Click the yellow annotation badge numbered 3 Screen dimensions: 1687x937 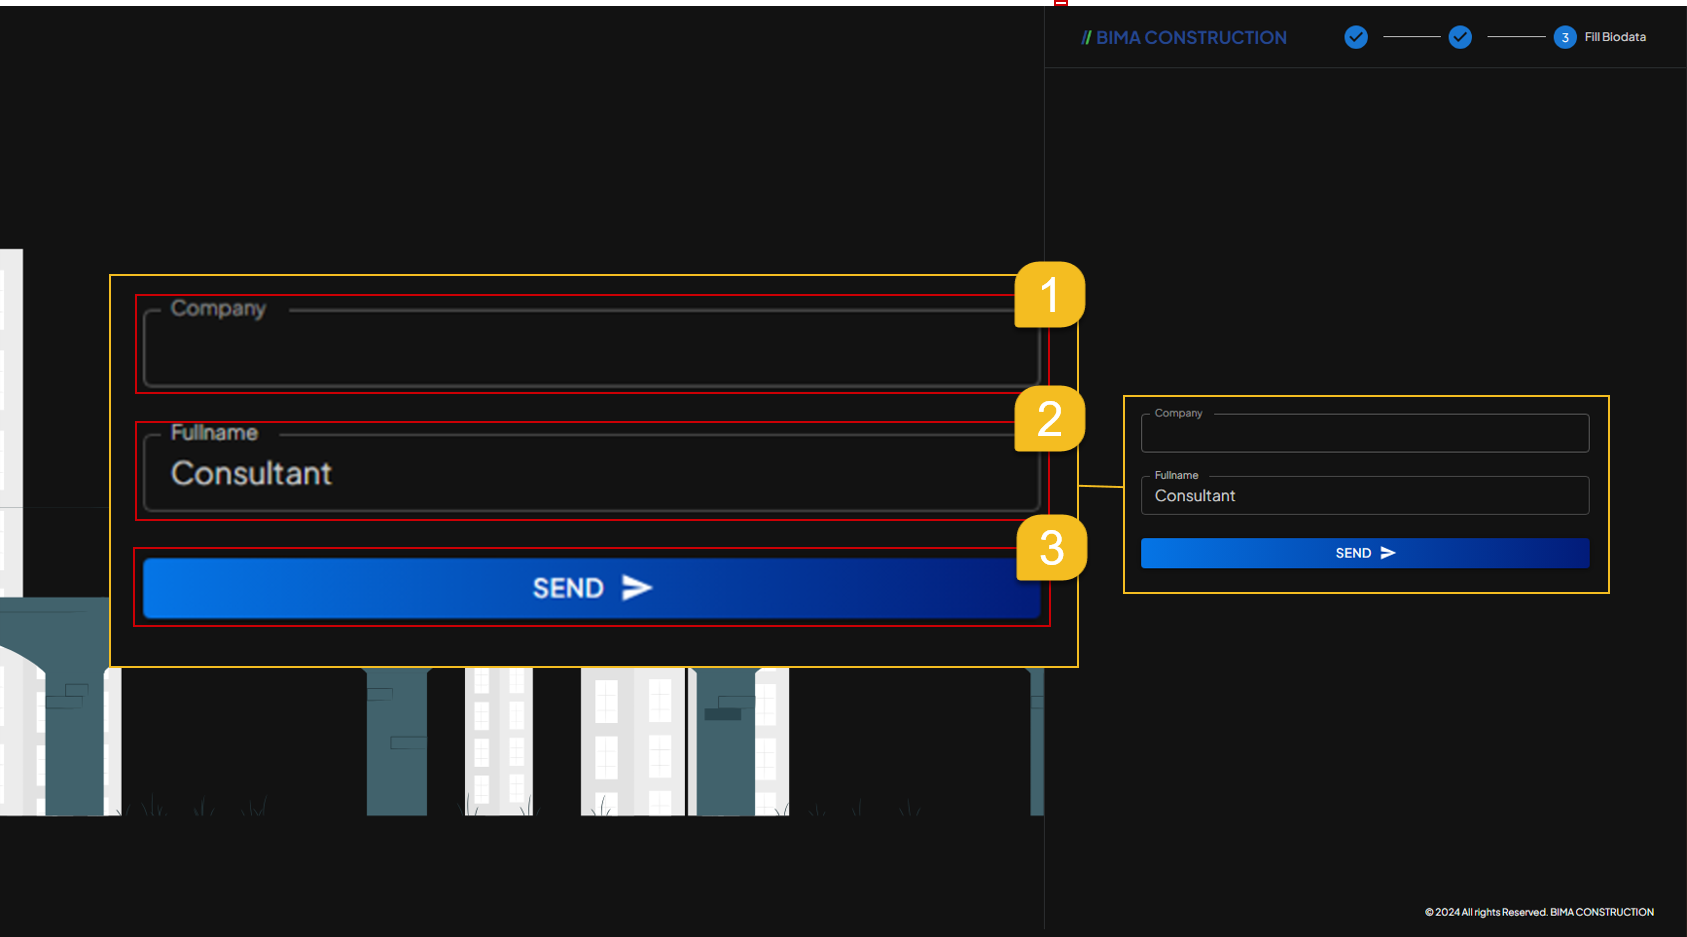pos(1051,548)
